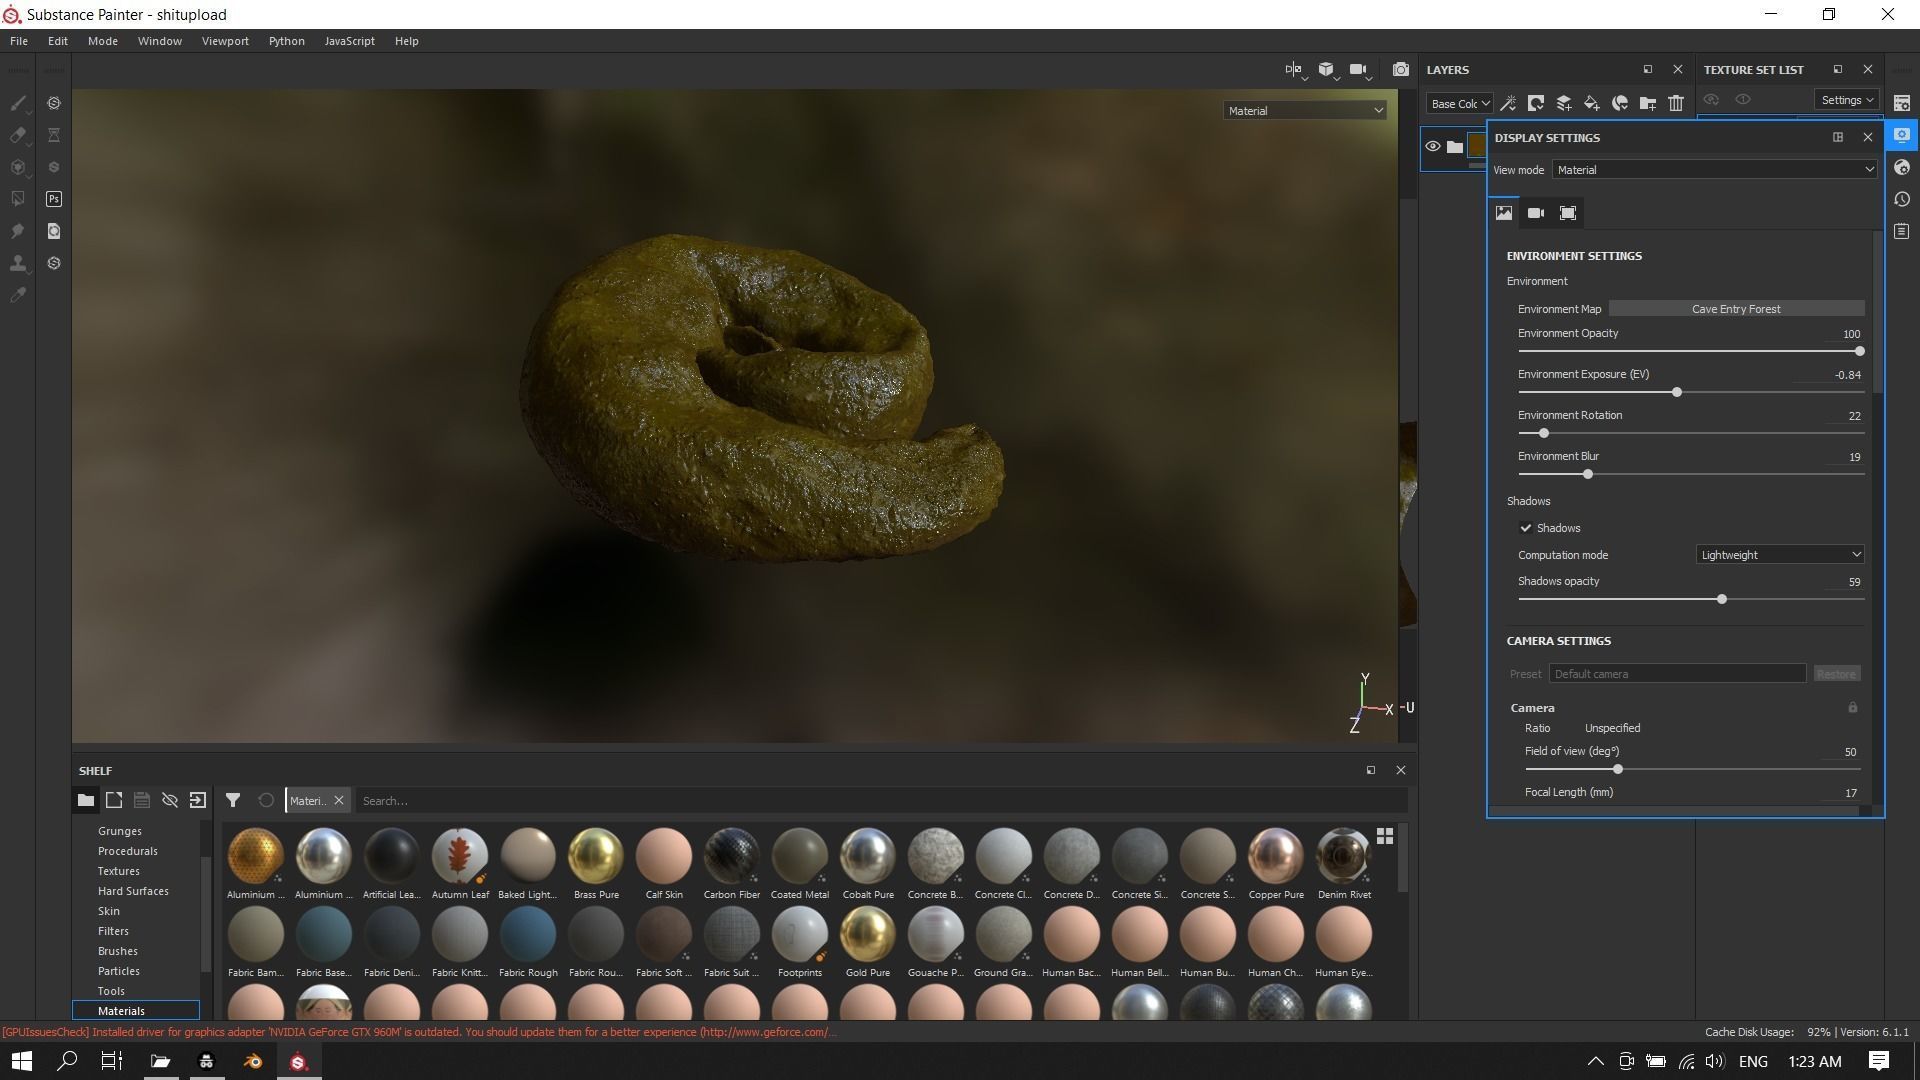Open the Computation mode Lightweight dropdown

[x=1780, y=555]
